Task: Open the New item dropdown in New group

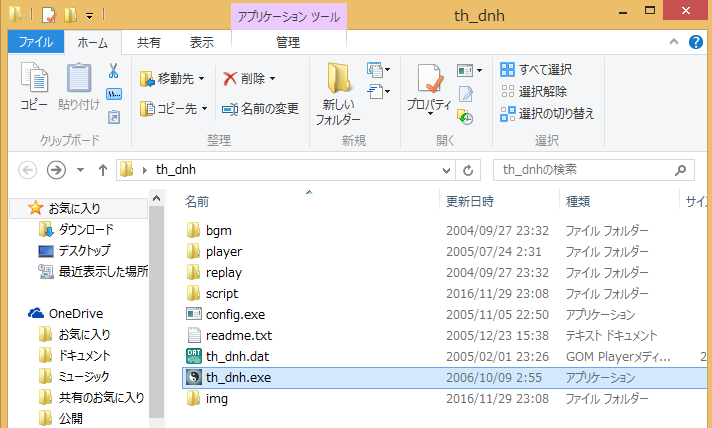Action: point(378,70)
